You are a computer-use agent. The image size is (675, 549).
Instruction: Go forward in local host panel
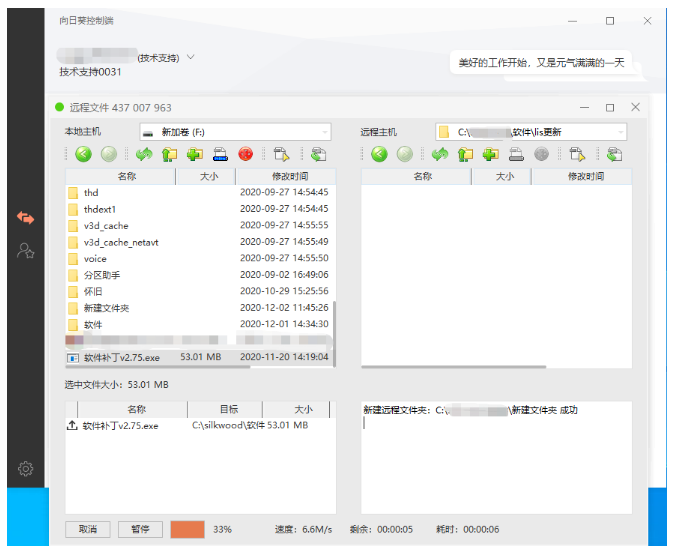click(x=108, y=154)
